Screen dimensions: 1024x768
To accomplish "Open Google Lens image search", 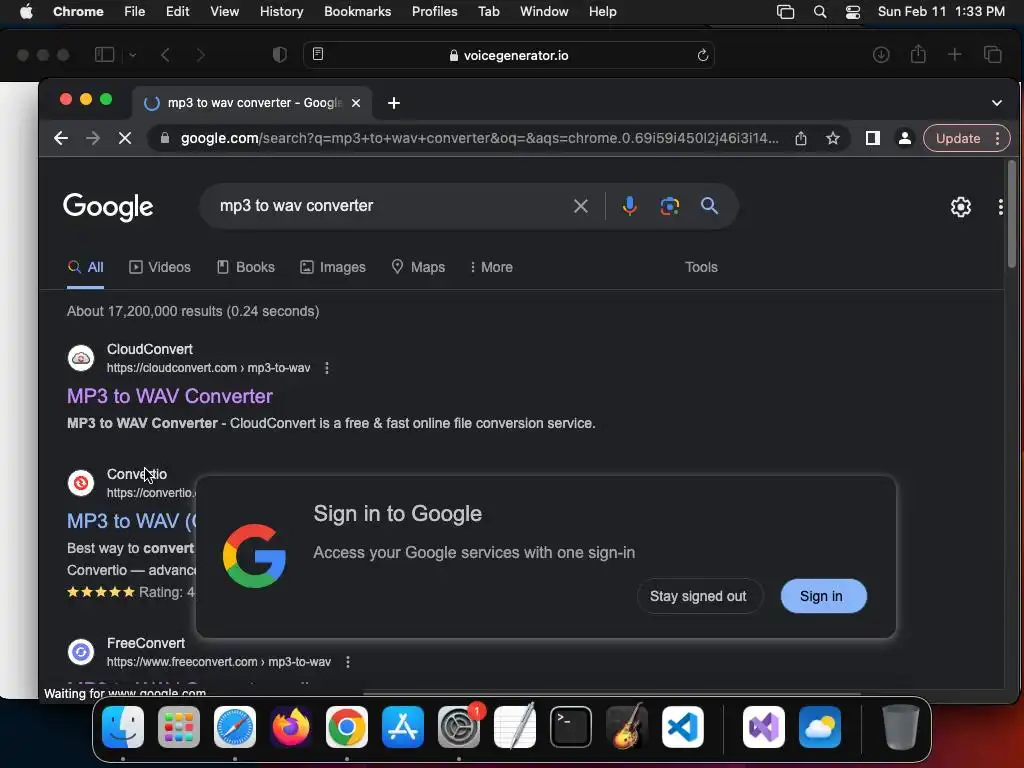I will point(669,206).
